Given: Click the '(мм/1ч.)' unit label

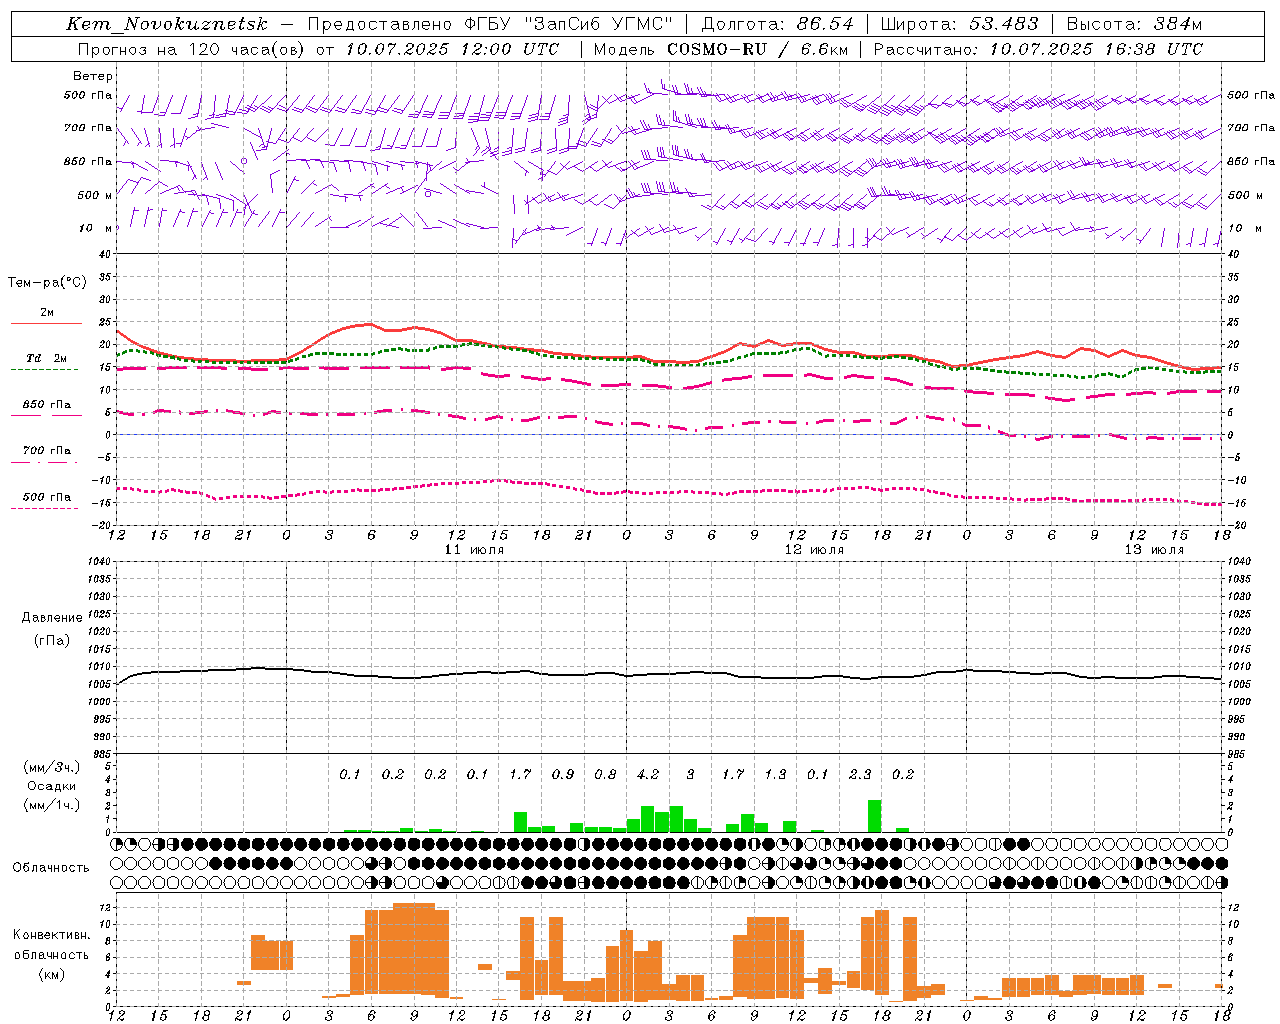Looking at the screenshot, I should click(x=51, y=805).
